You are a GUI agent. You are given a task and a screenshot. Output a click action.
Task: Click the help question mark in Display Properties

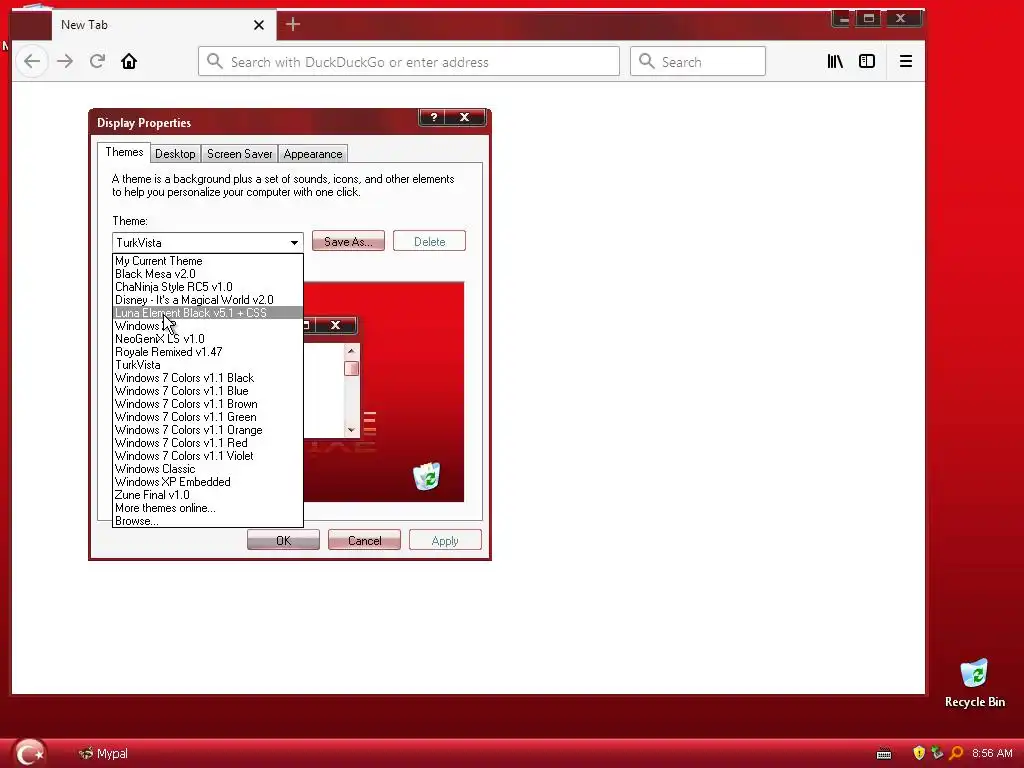(433, 117)
